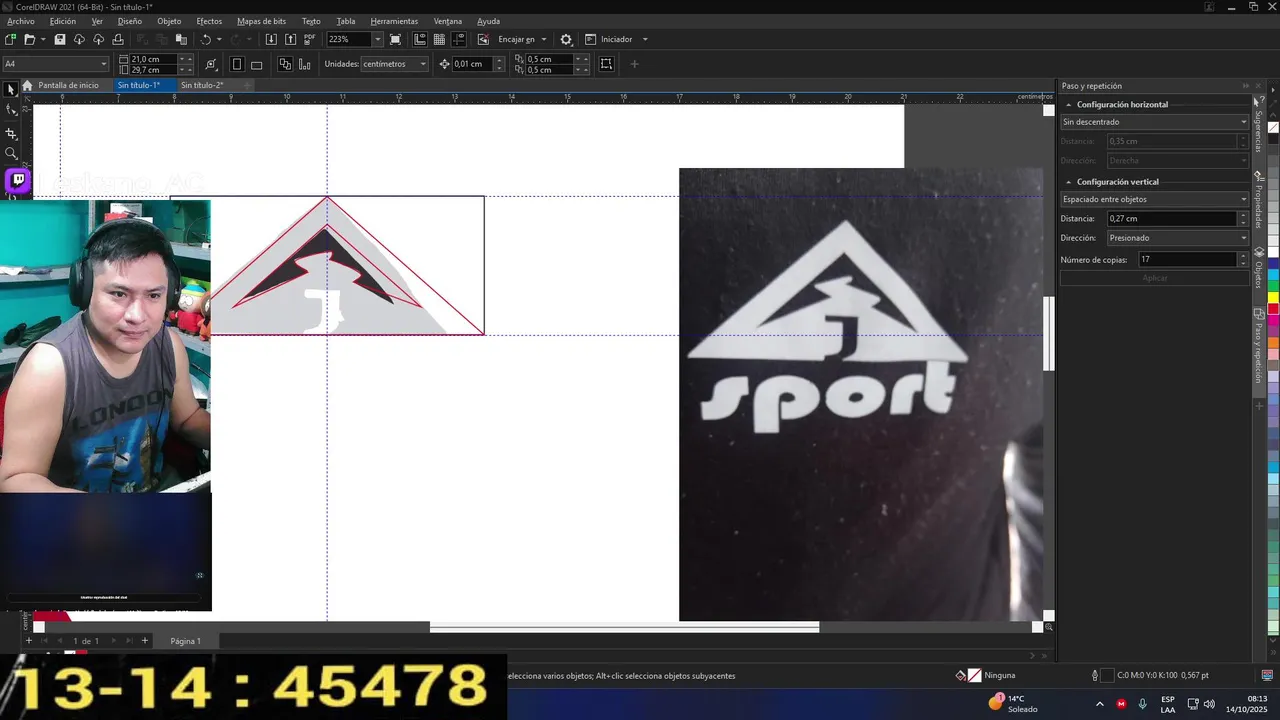Screen dimensions: 1280x720
Task: Click the Full-screen preview icon
Action: point(395,39)
